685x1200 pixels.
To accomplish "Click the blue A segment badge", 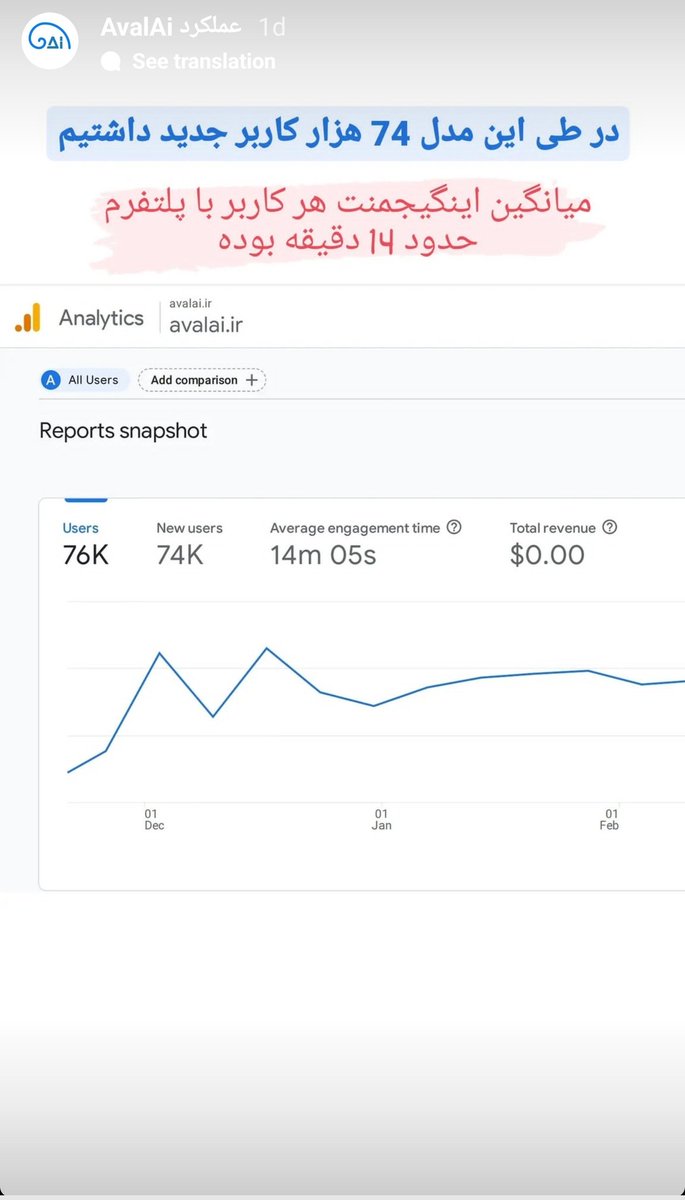I will (x=51, y=380).
